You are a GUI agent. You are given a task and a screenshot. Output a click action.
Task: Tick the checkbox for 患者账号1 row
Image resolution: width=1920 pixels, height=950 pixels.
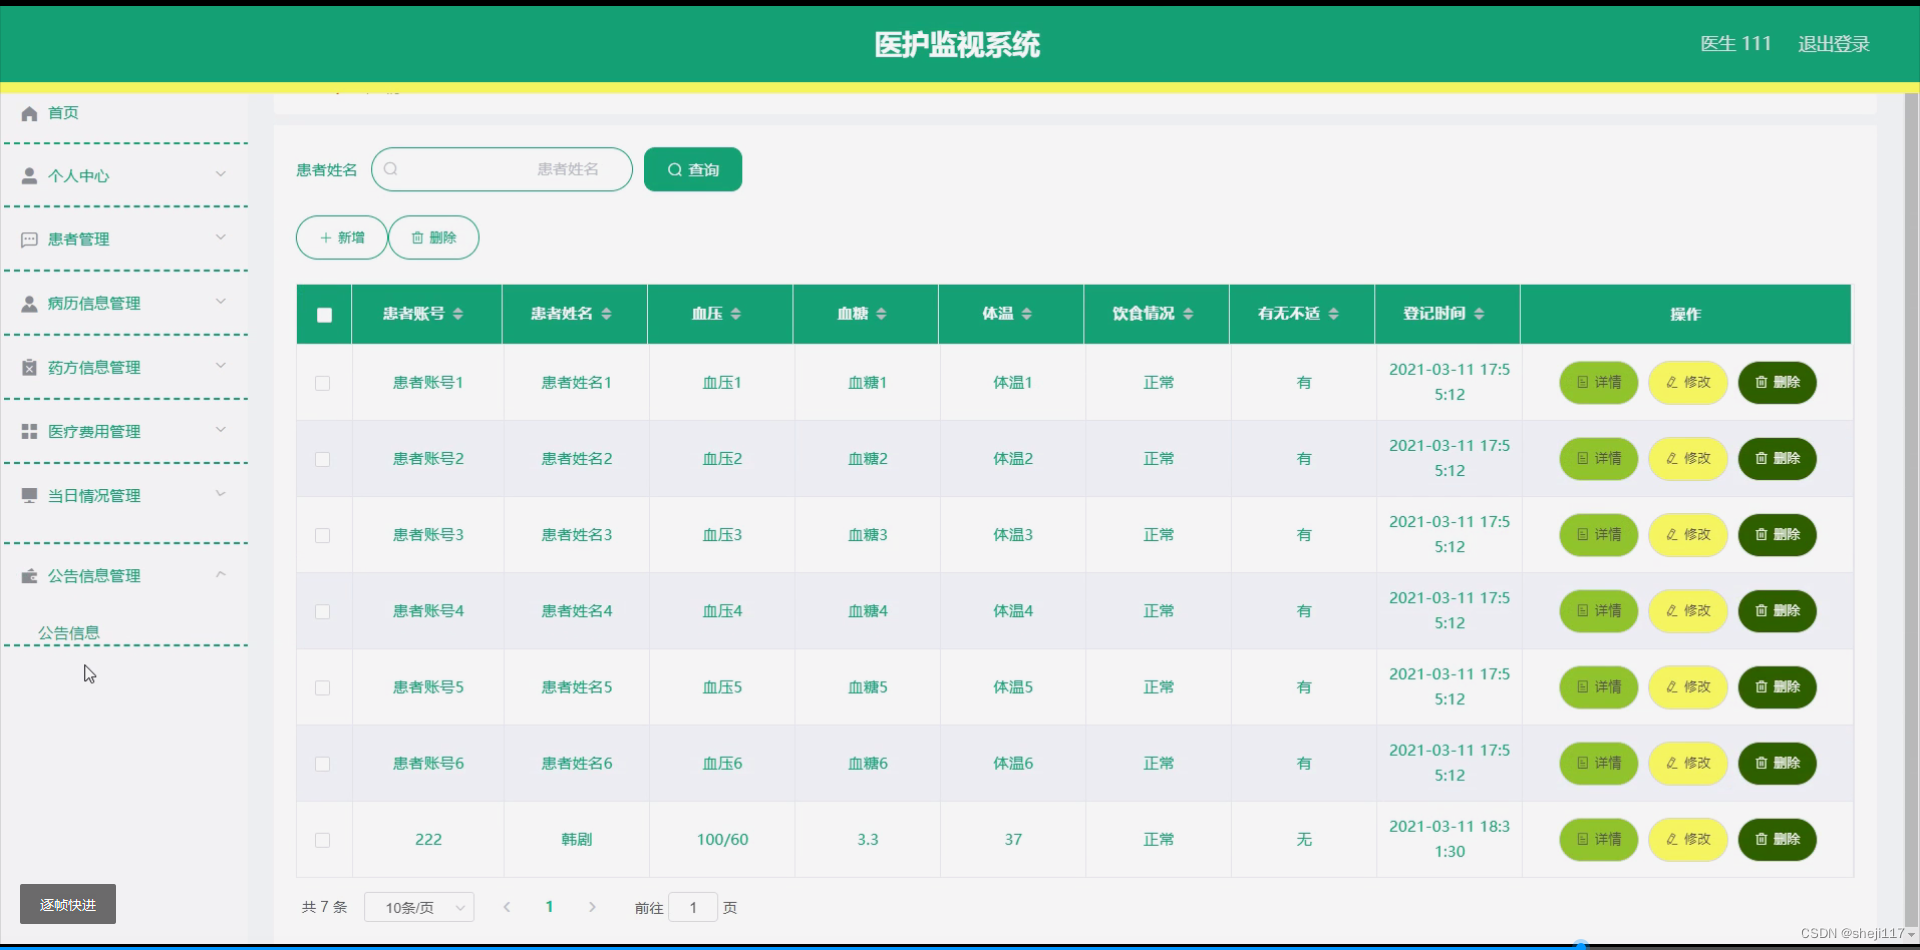point(323,383)
